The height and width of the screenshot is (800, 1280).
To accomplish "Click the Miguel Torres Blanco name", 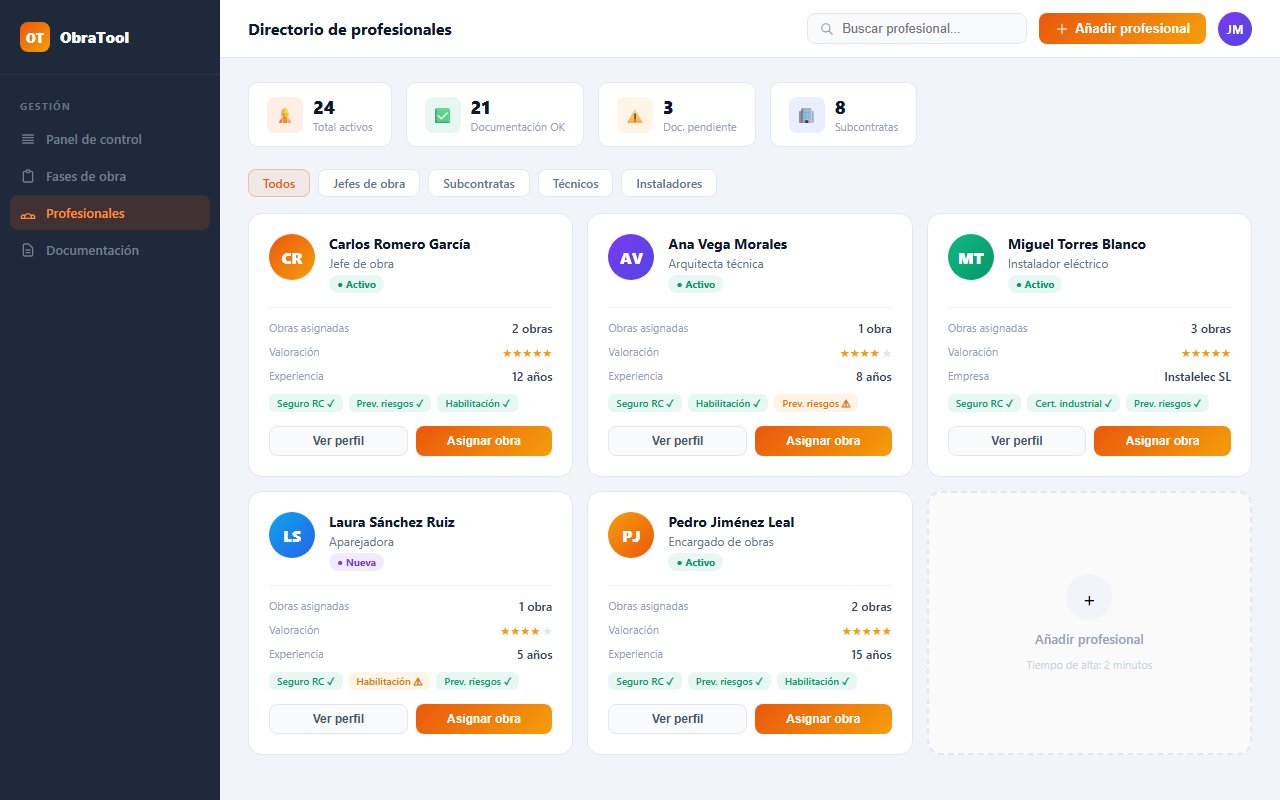I will [1077, 244].
